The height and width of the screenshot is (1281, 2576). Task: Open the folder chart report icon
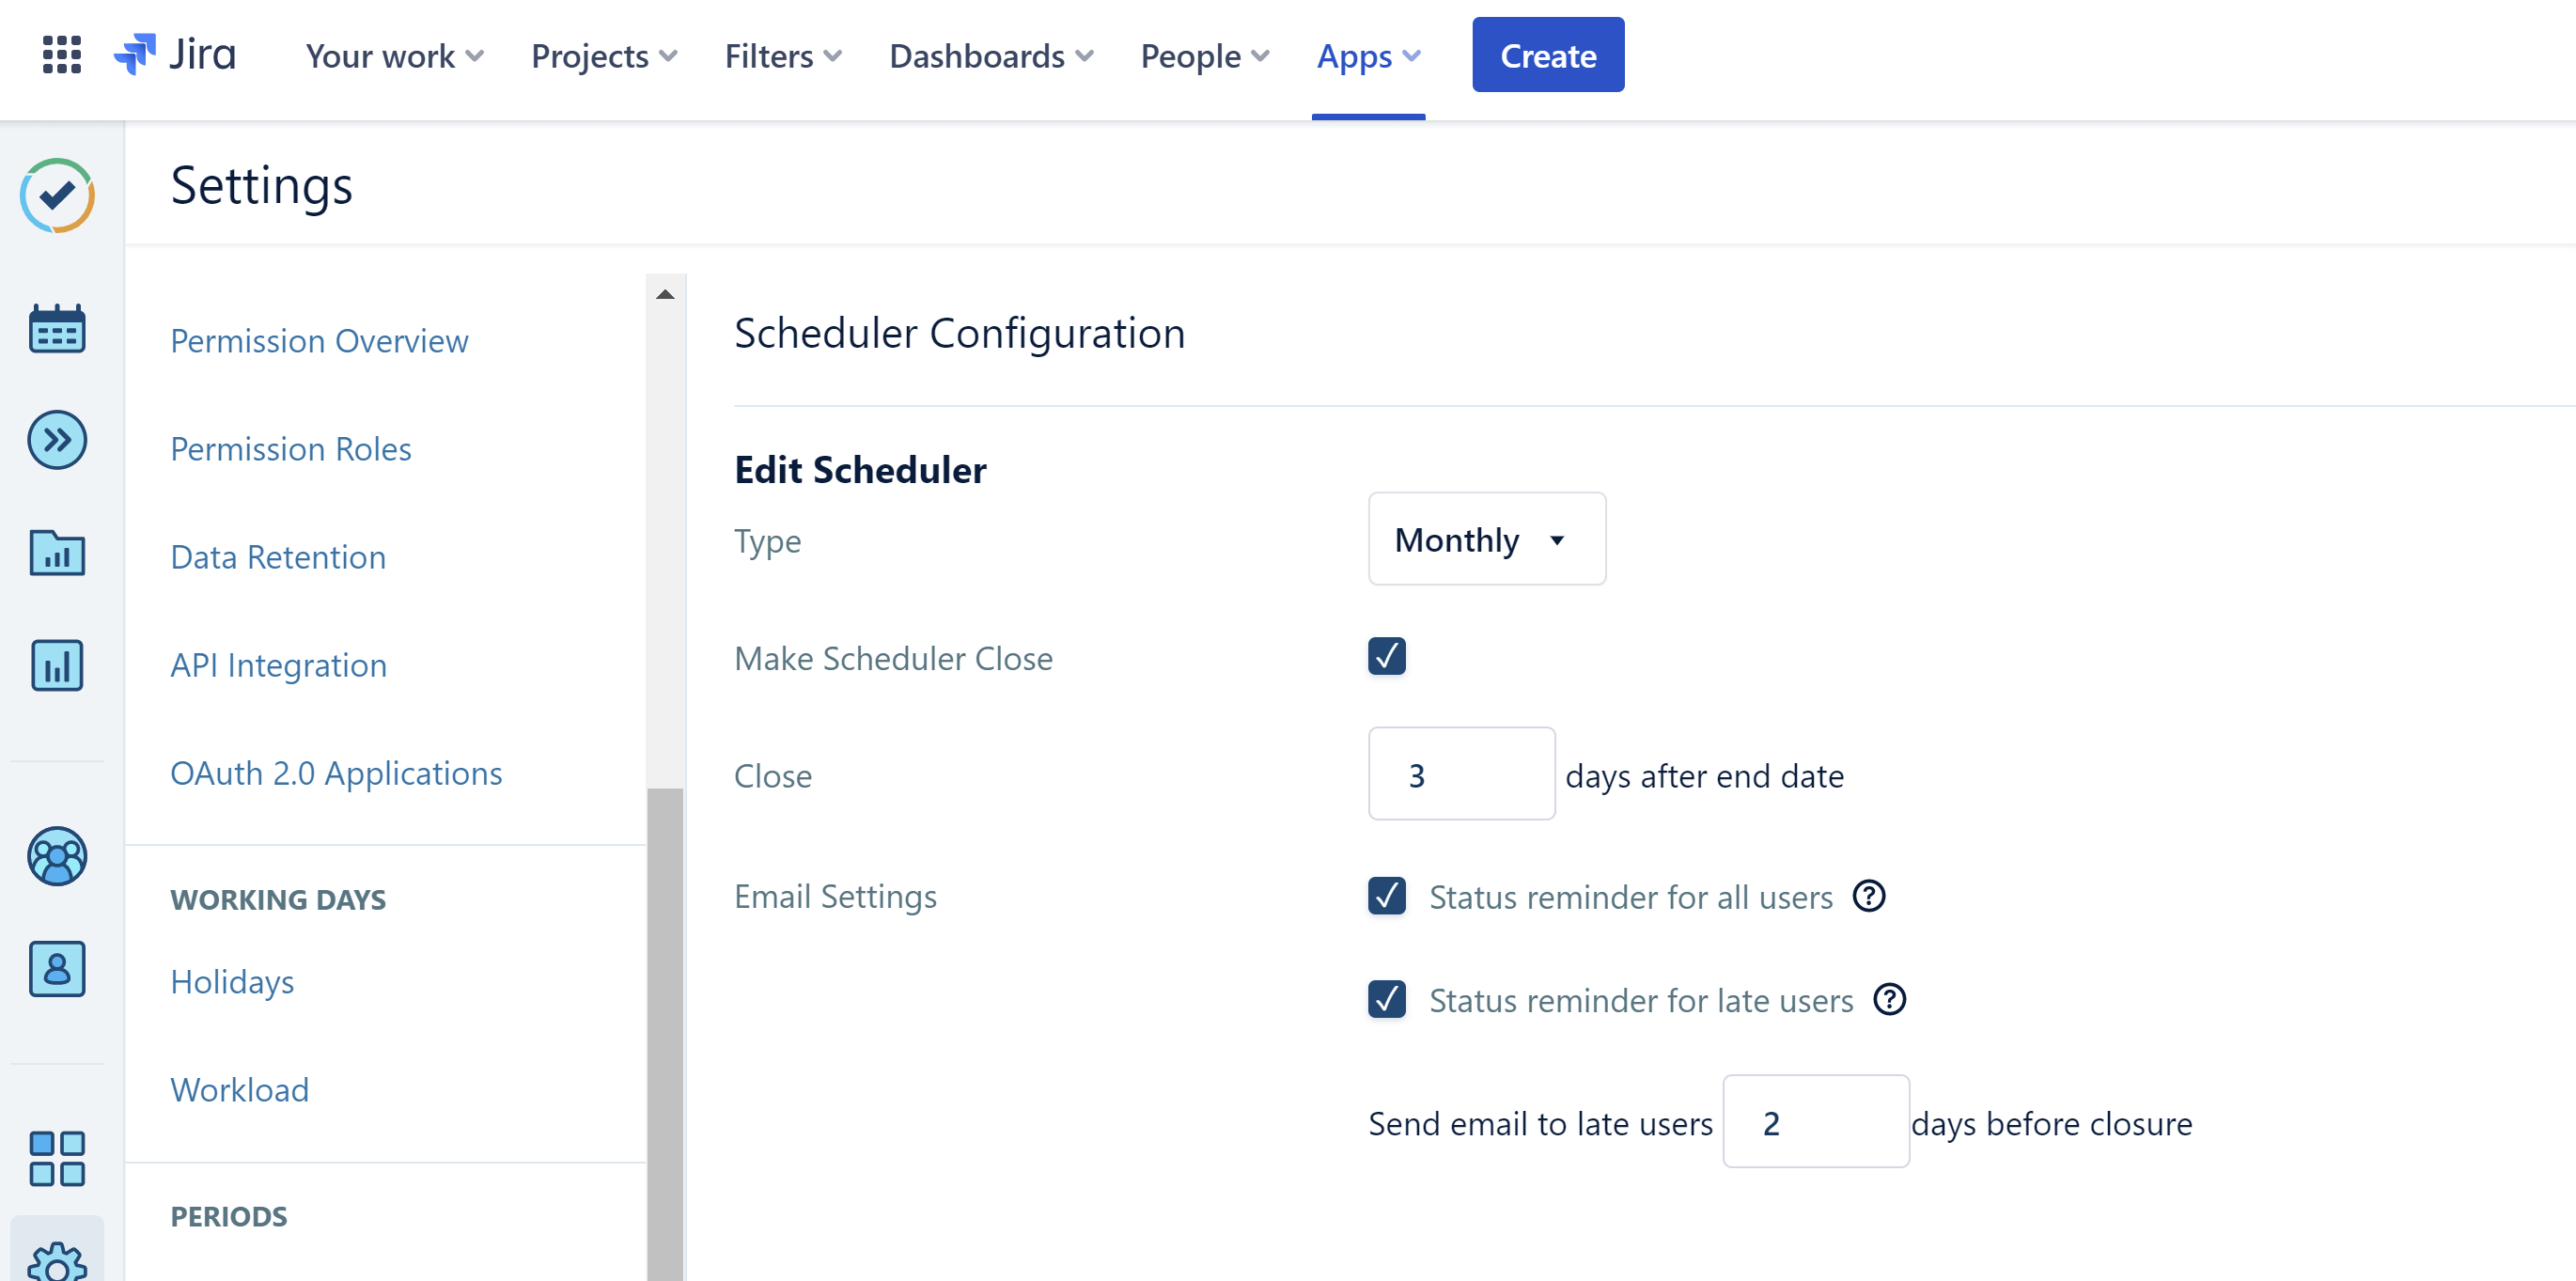pos(57,553)
